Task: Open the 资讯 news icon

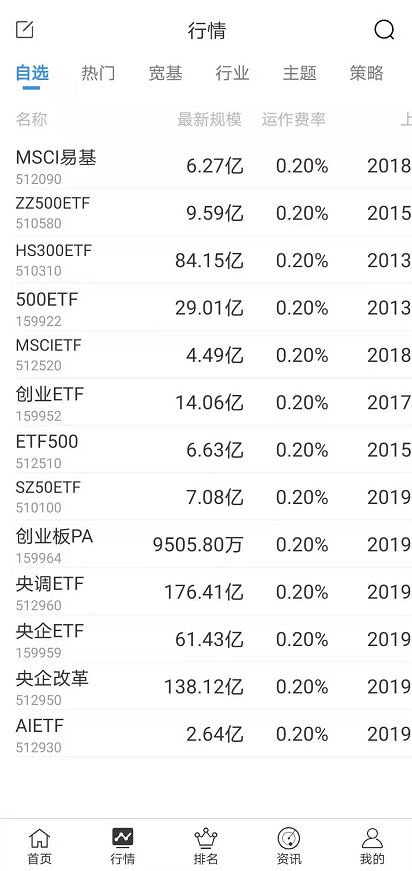Action: coord(289,838)
